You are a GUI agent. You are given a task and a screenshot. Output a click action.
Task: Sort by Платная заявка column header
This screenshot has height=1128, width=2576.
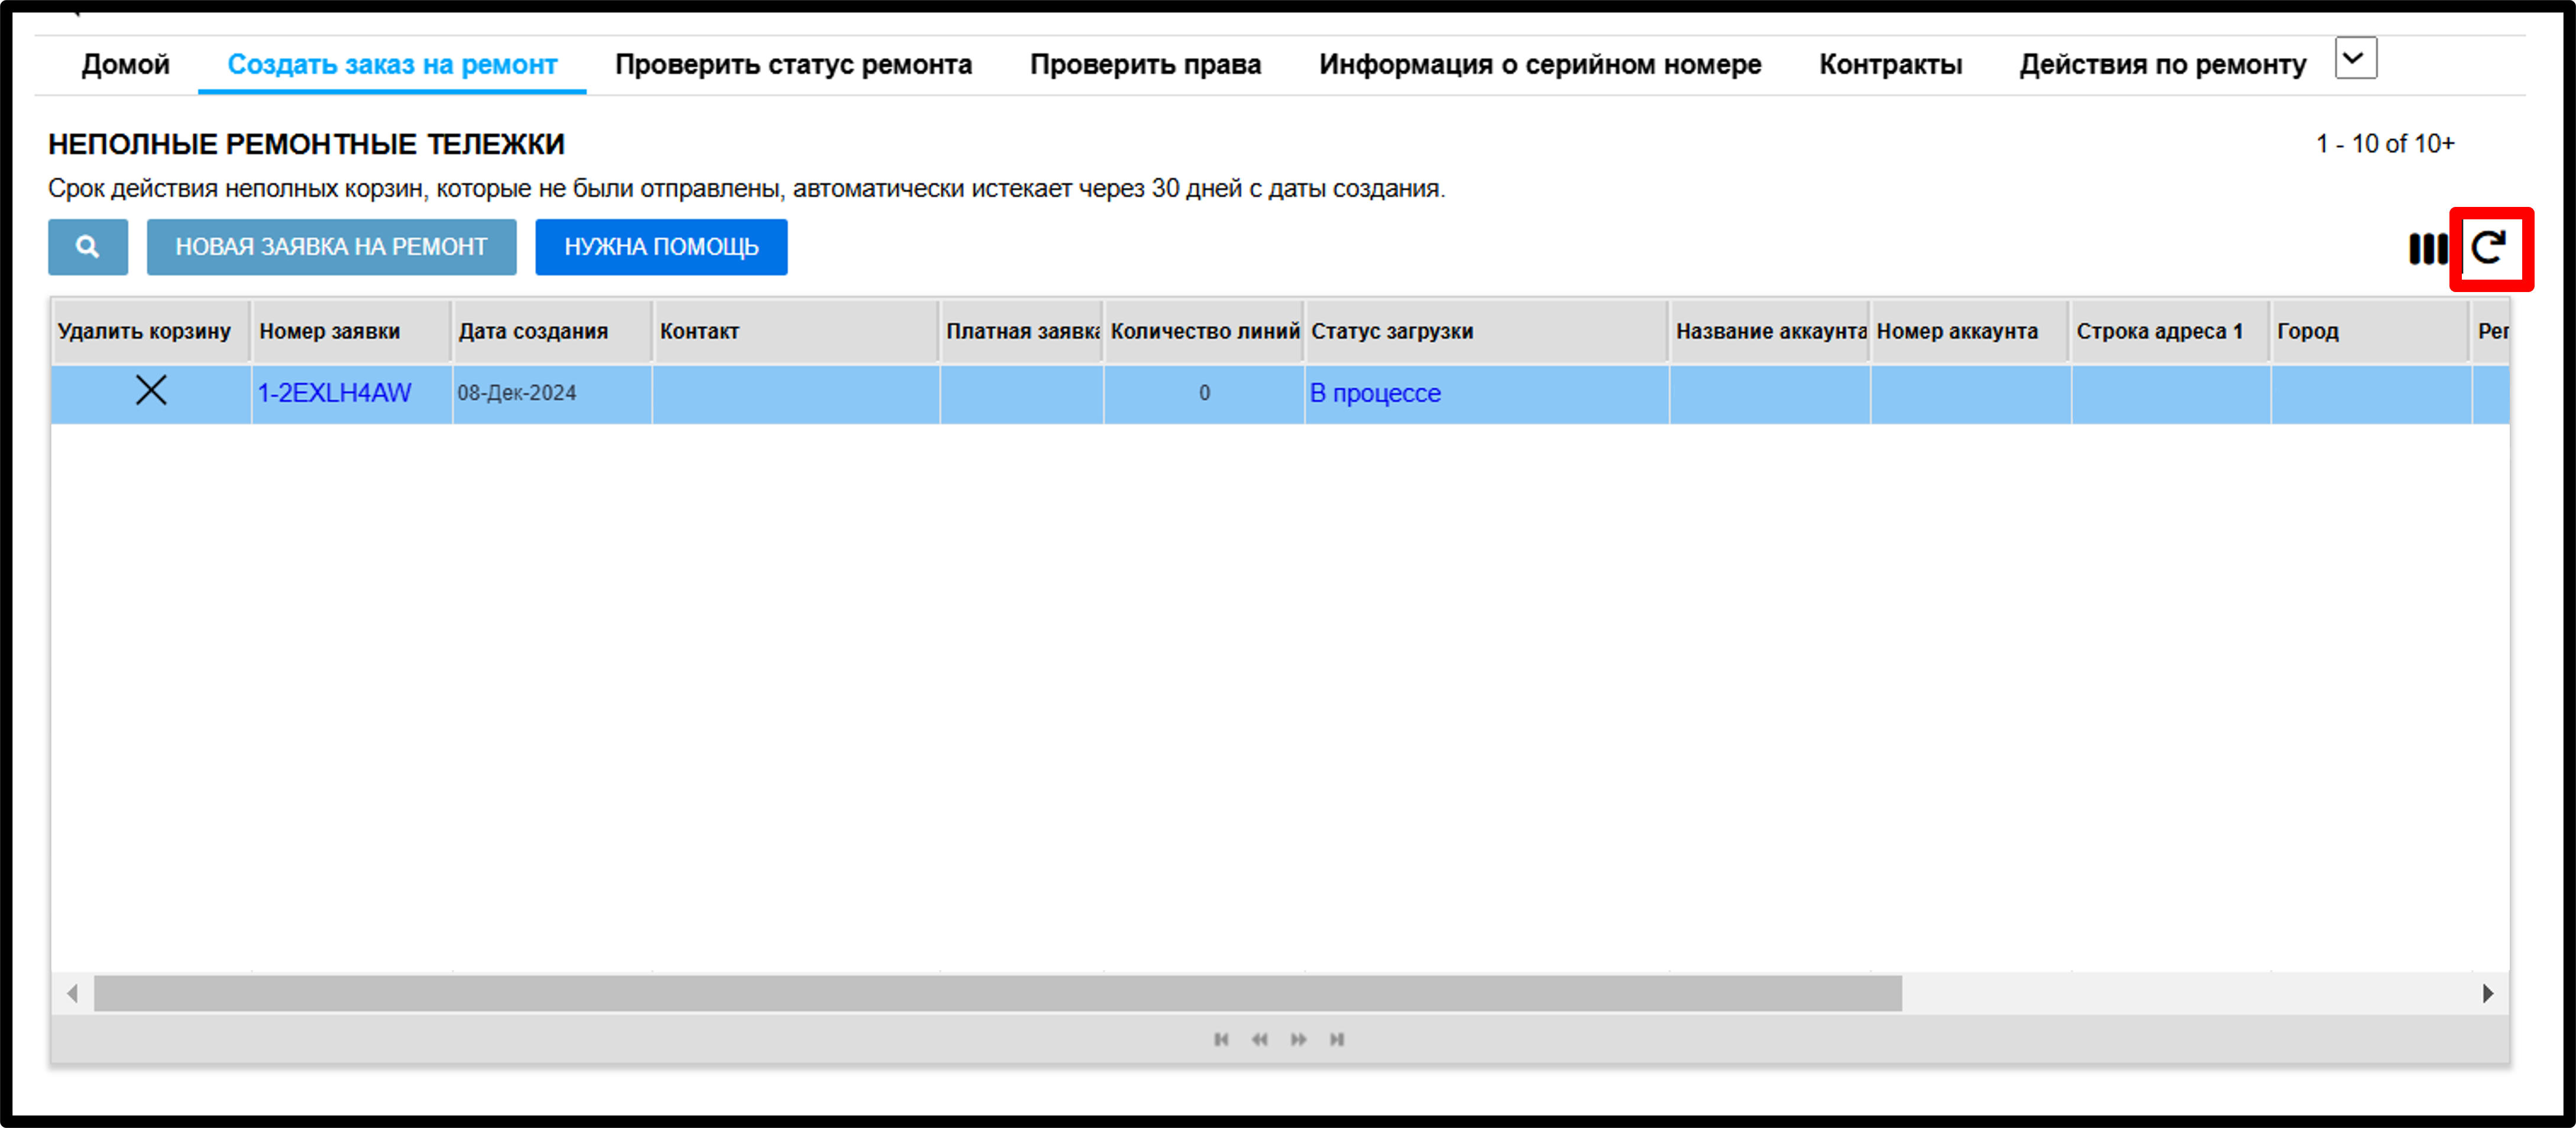tap(1022, 331)
